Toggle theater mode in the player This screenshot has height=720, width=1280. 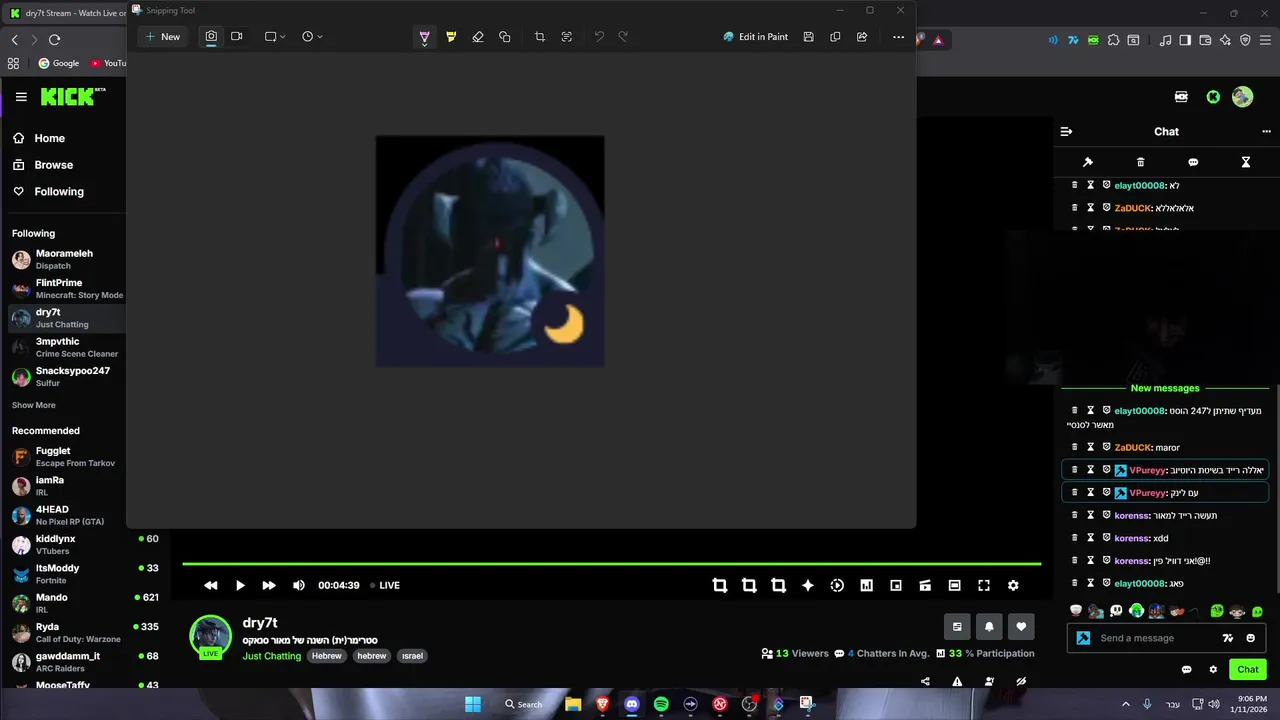pos(954,585)
